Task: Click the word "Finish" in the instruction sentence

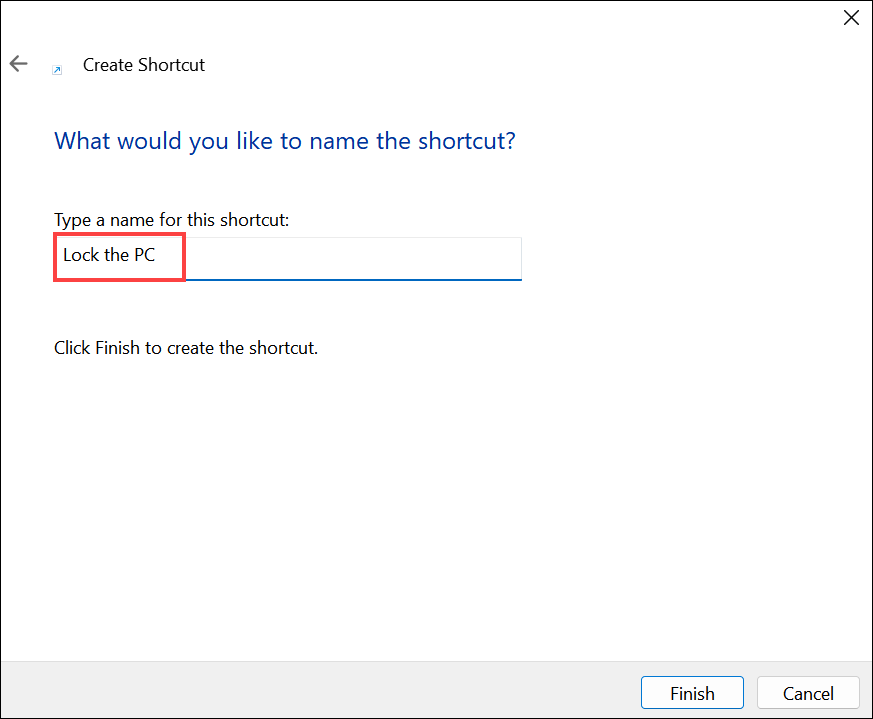Action: pyautogui.click(x=118, y=348)
